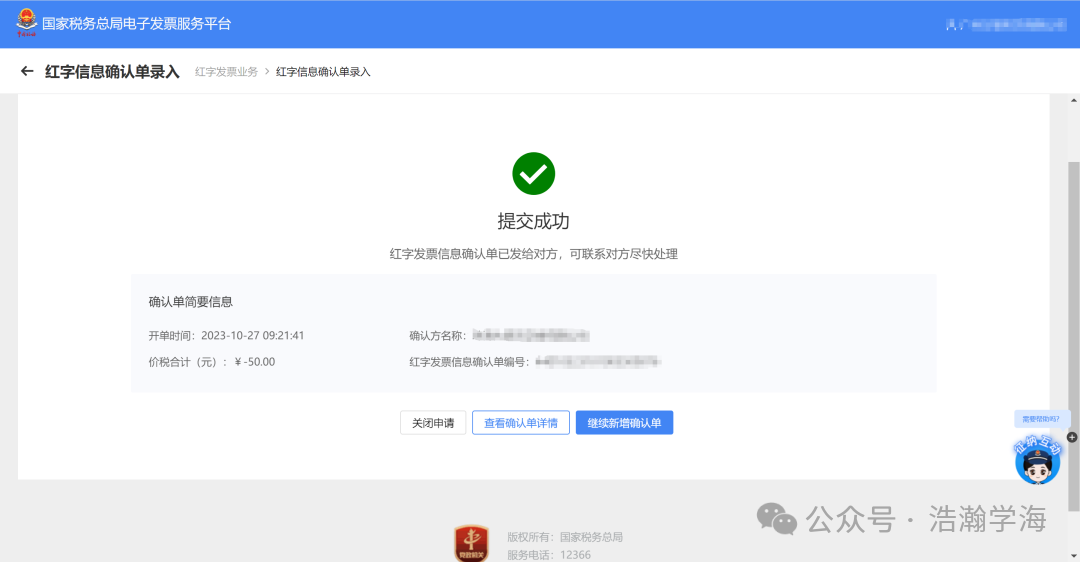The image size is (1080, 562).
Task: Click the State Taxation Administration emblem logo
Action: pos(25,23)
